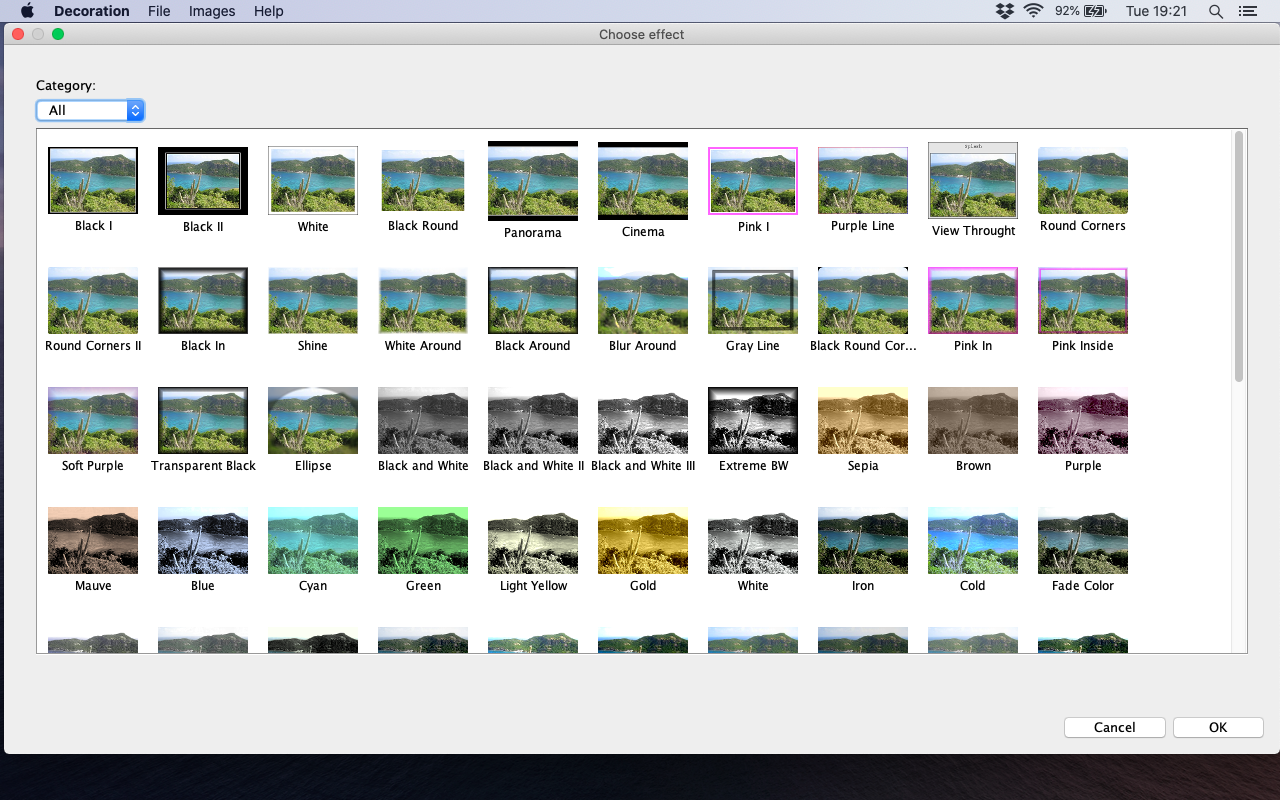Select the Cyan tint effect

coord(313,540)
